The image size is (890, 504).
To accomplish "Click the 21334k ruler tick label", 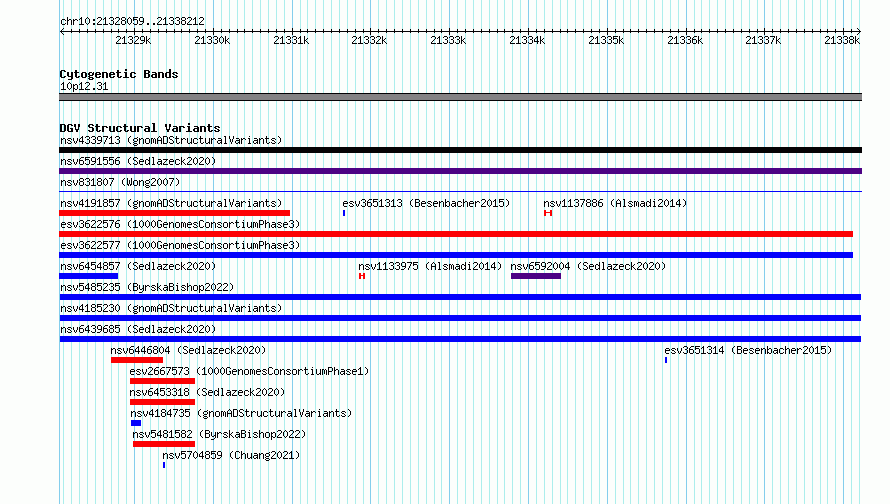I will coord(527,40).
